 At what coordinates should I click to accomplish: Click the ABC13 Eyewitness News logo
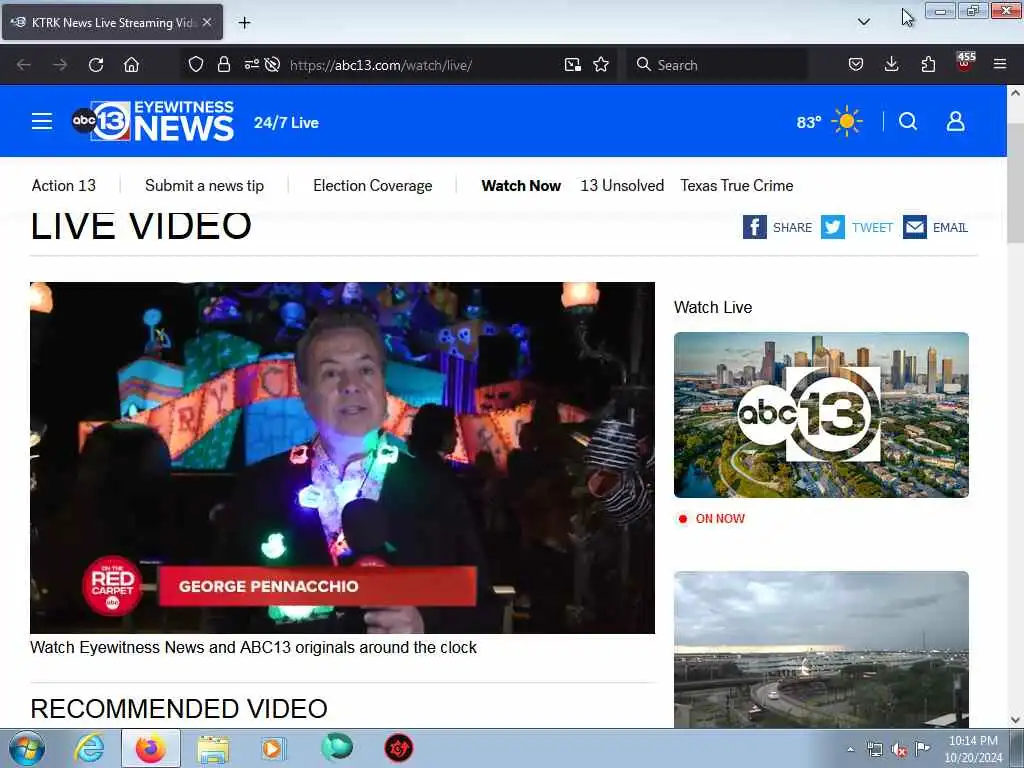(153, 121)
